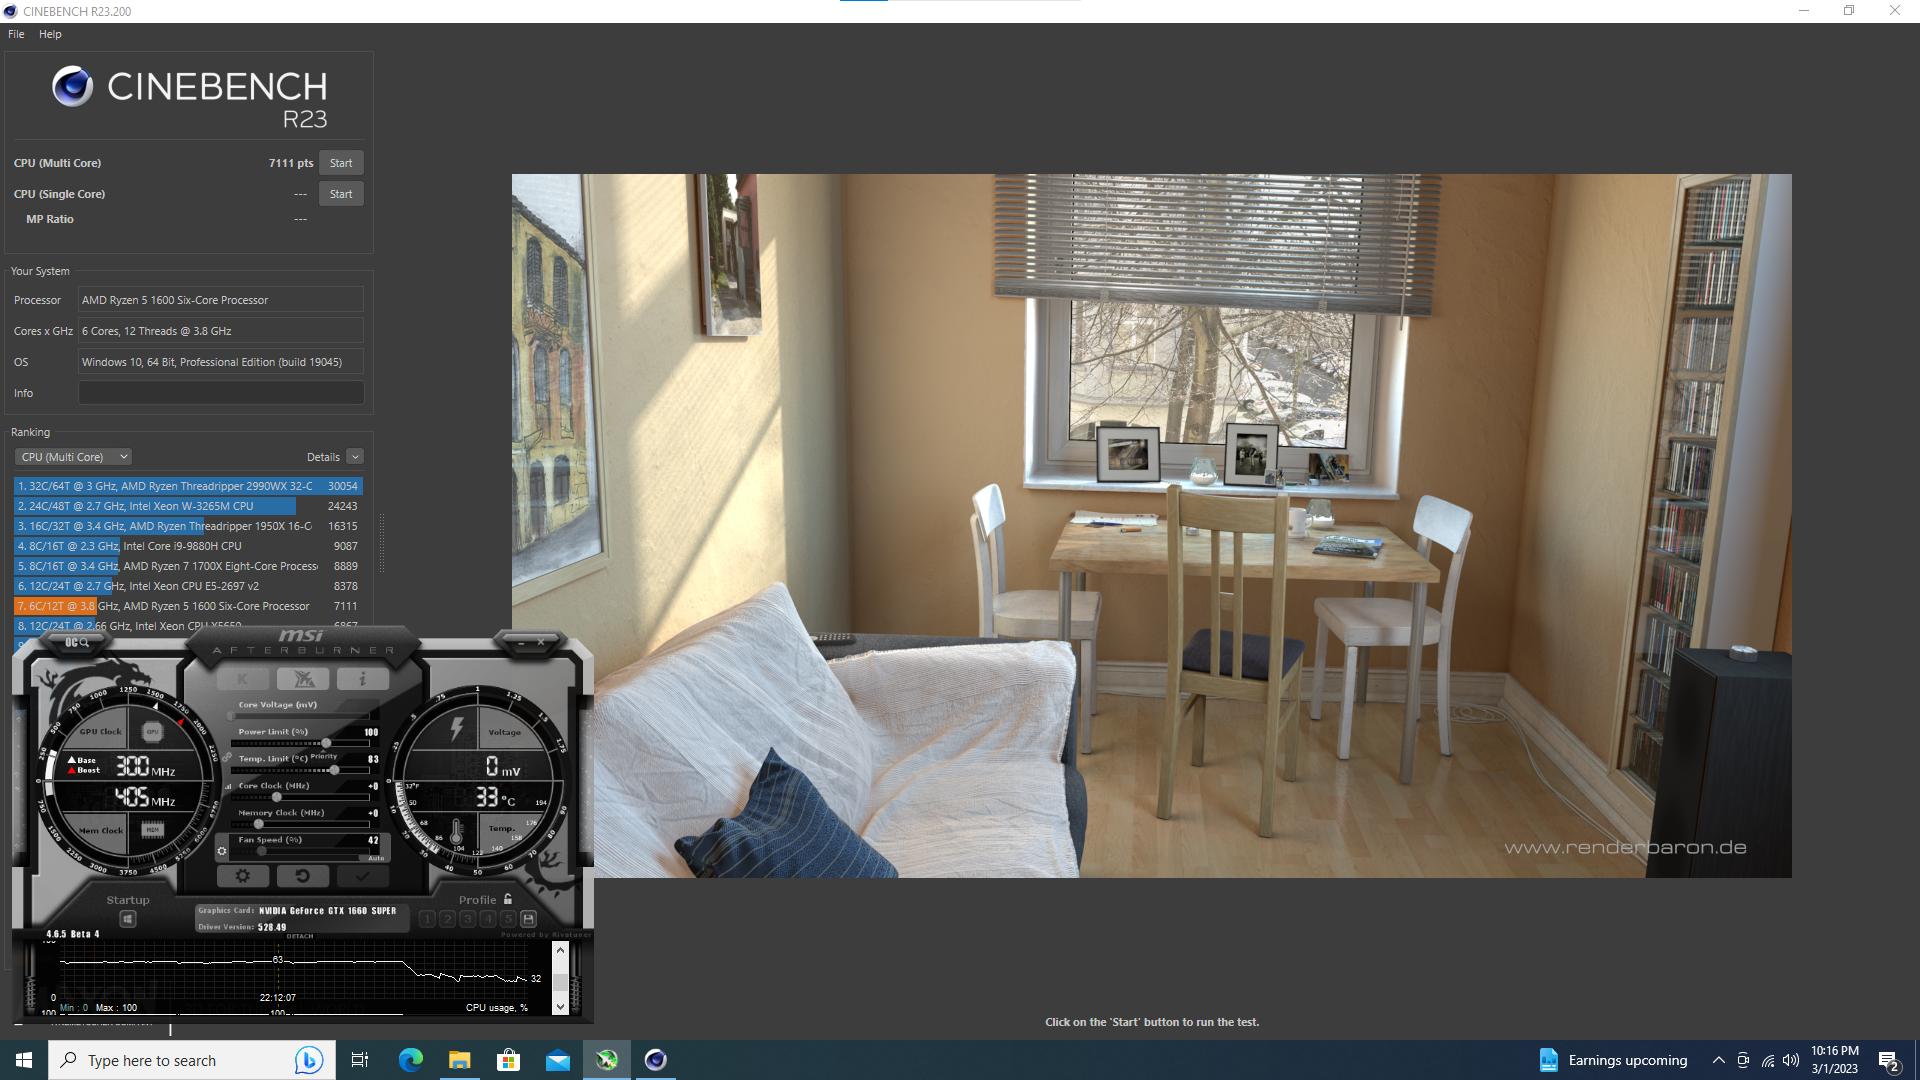
Task: Toggle the link icon beside Temp. Limit
Action: (x=228, y=758)
